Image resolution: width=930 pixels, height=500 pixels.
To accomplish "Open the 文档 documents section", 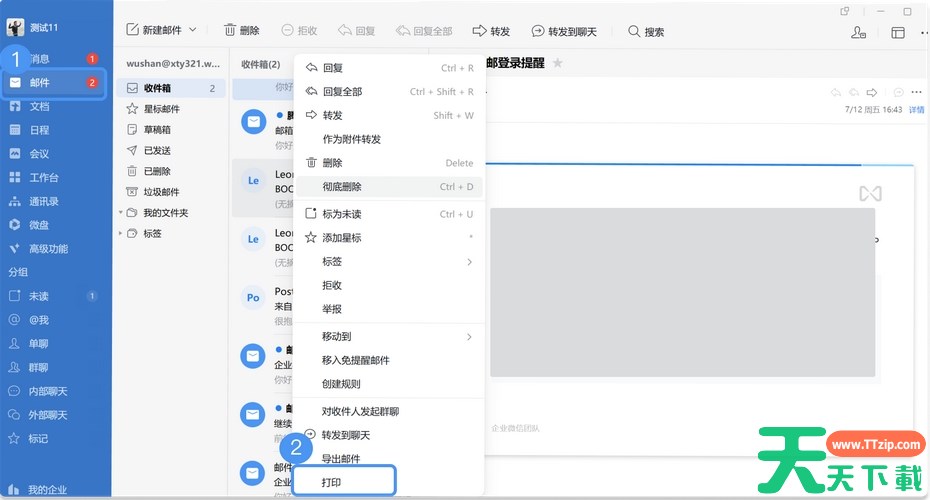I will pos(38,106).
